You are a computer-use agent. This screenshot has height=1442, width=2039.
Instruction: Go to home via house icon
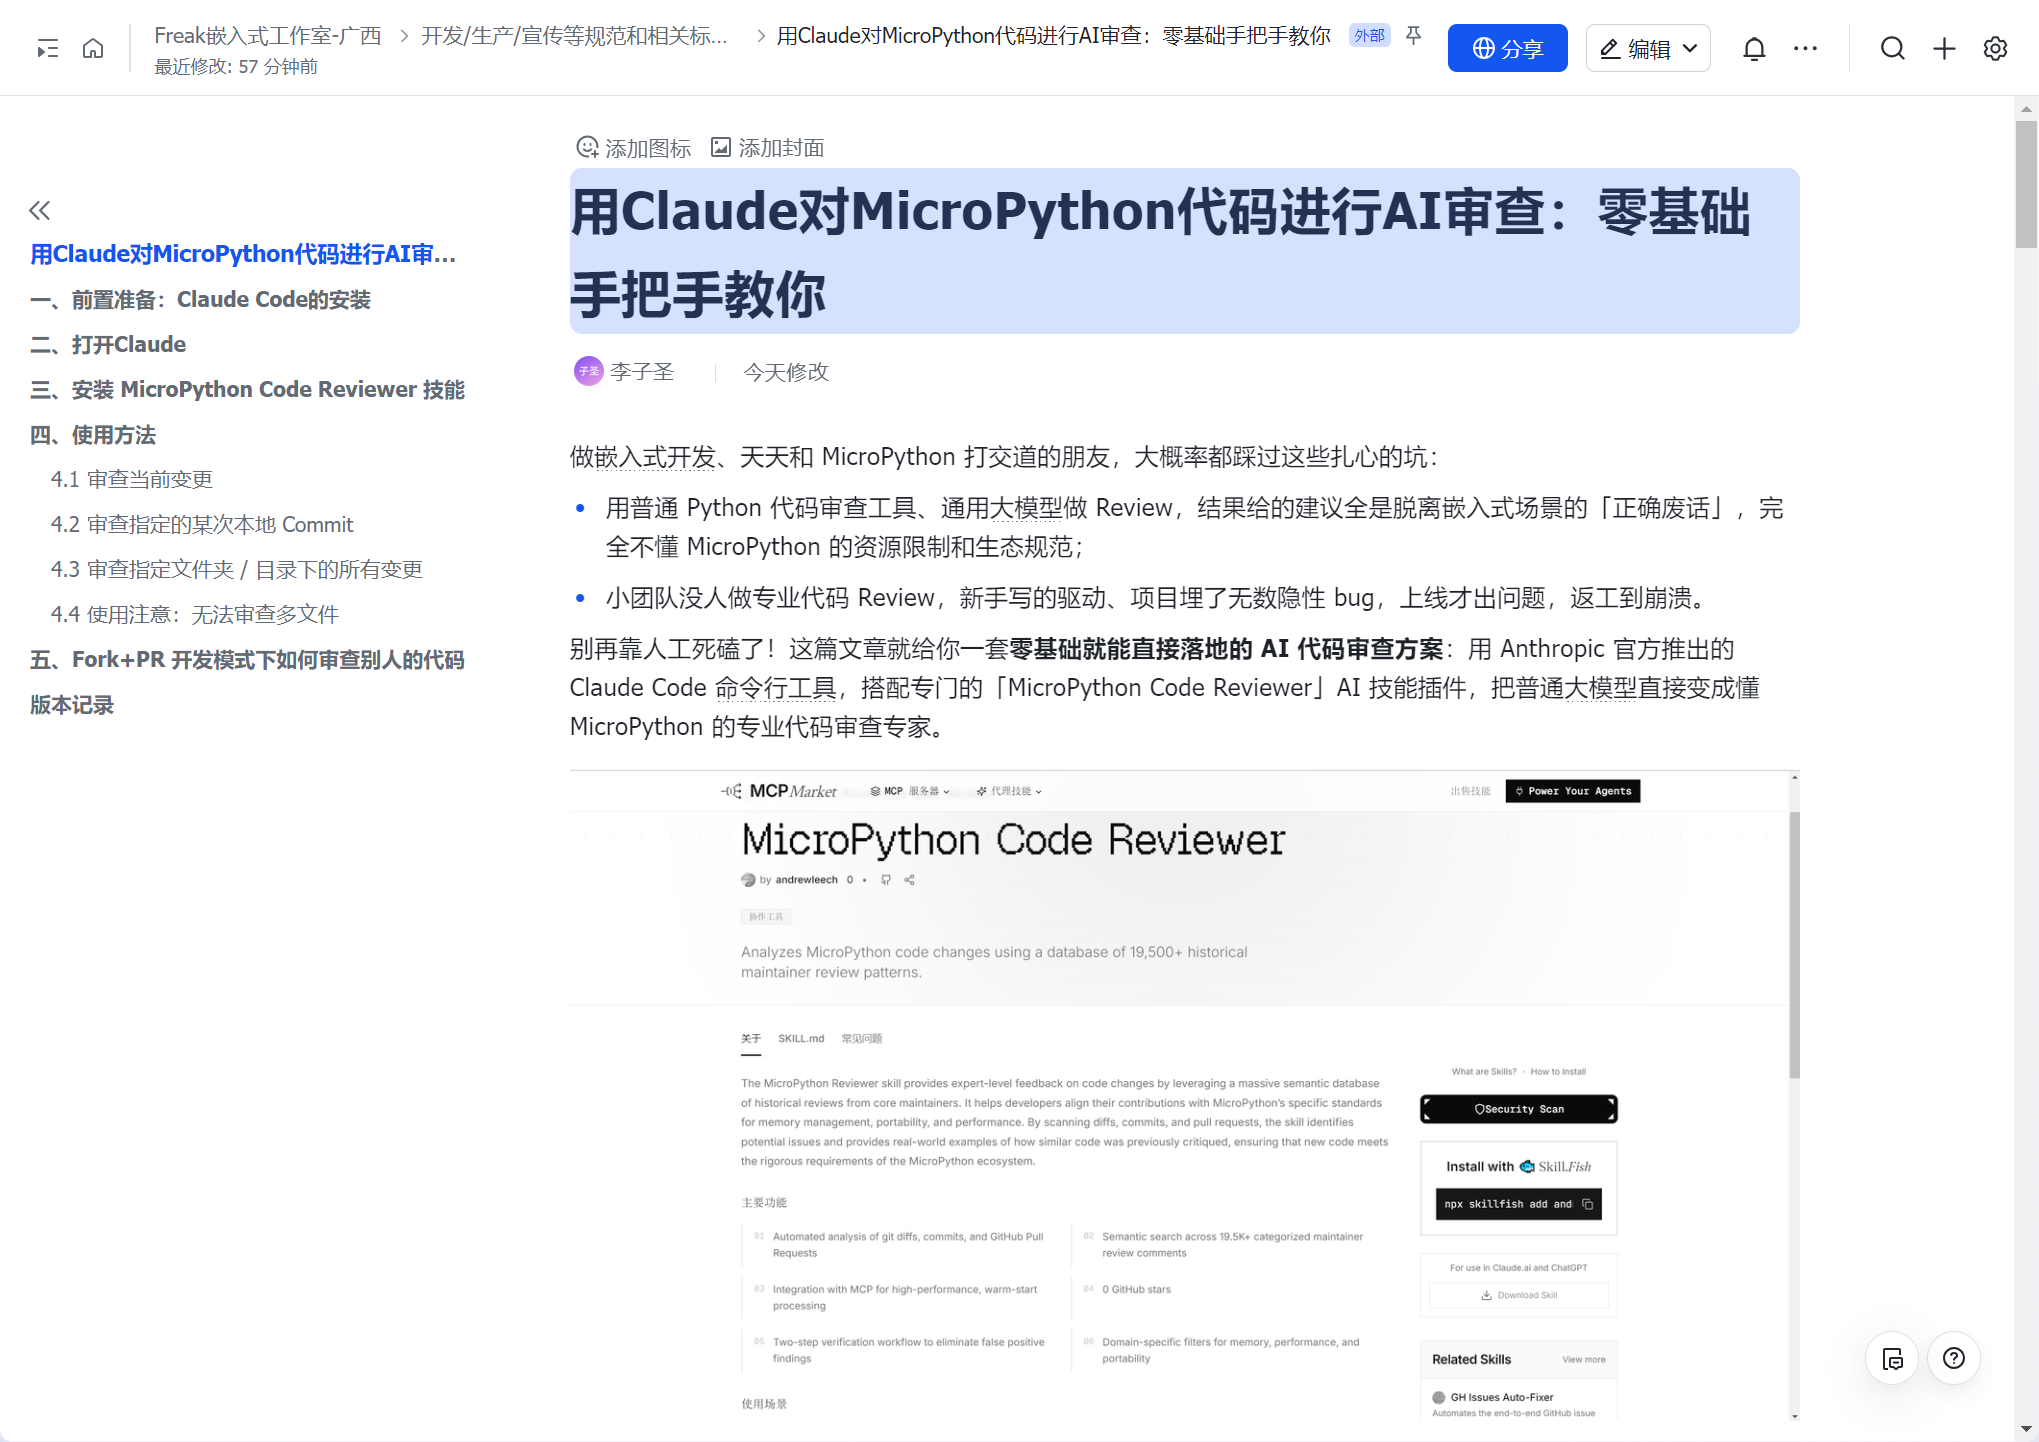[x=93, y=49]
